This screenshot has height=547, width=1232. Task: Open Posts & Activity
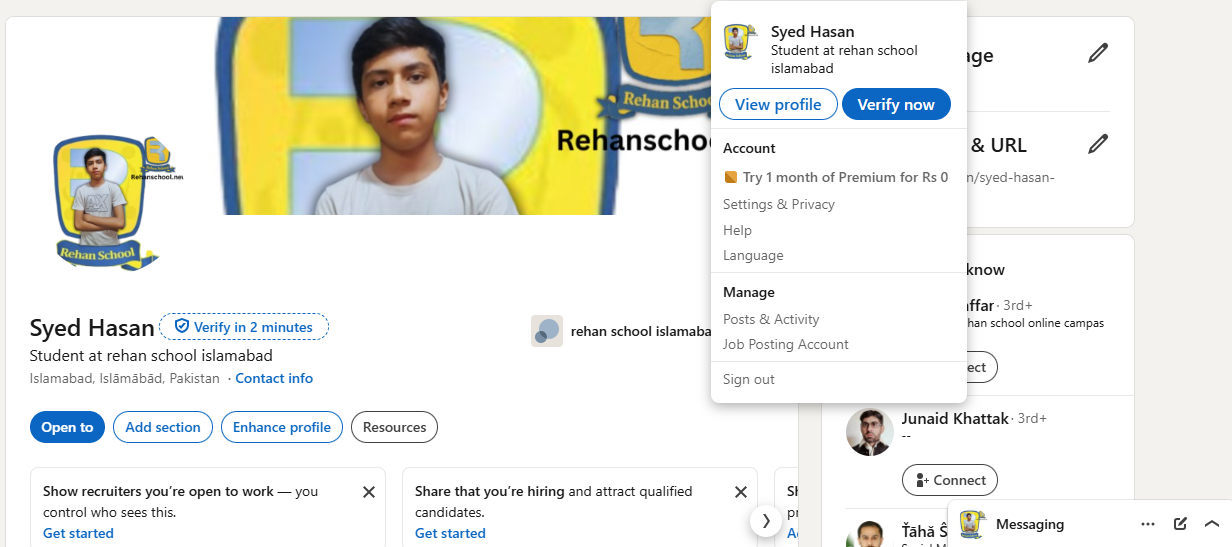click(771, 319)
